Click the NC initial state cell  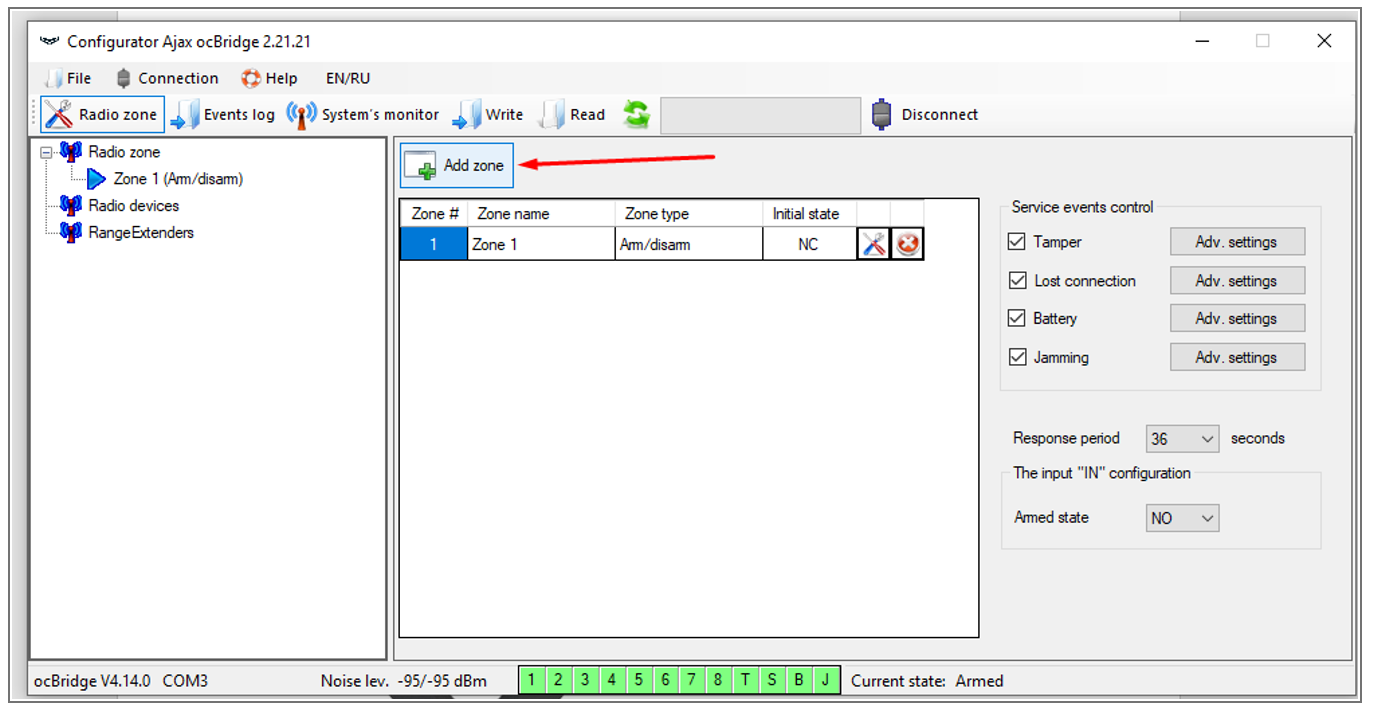pyautogui.click(x=809, y=244)
